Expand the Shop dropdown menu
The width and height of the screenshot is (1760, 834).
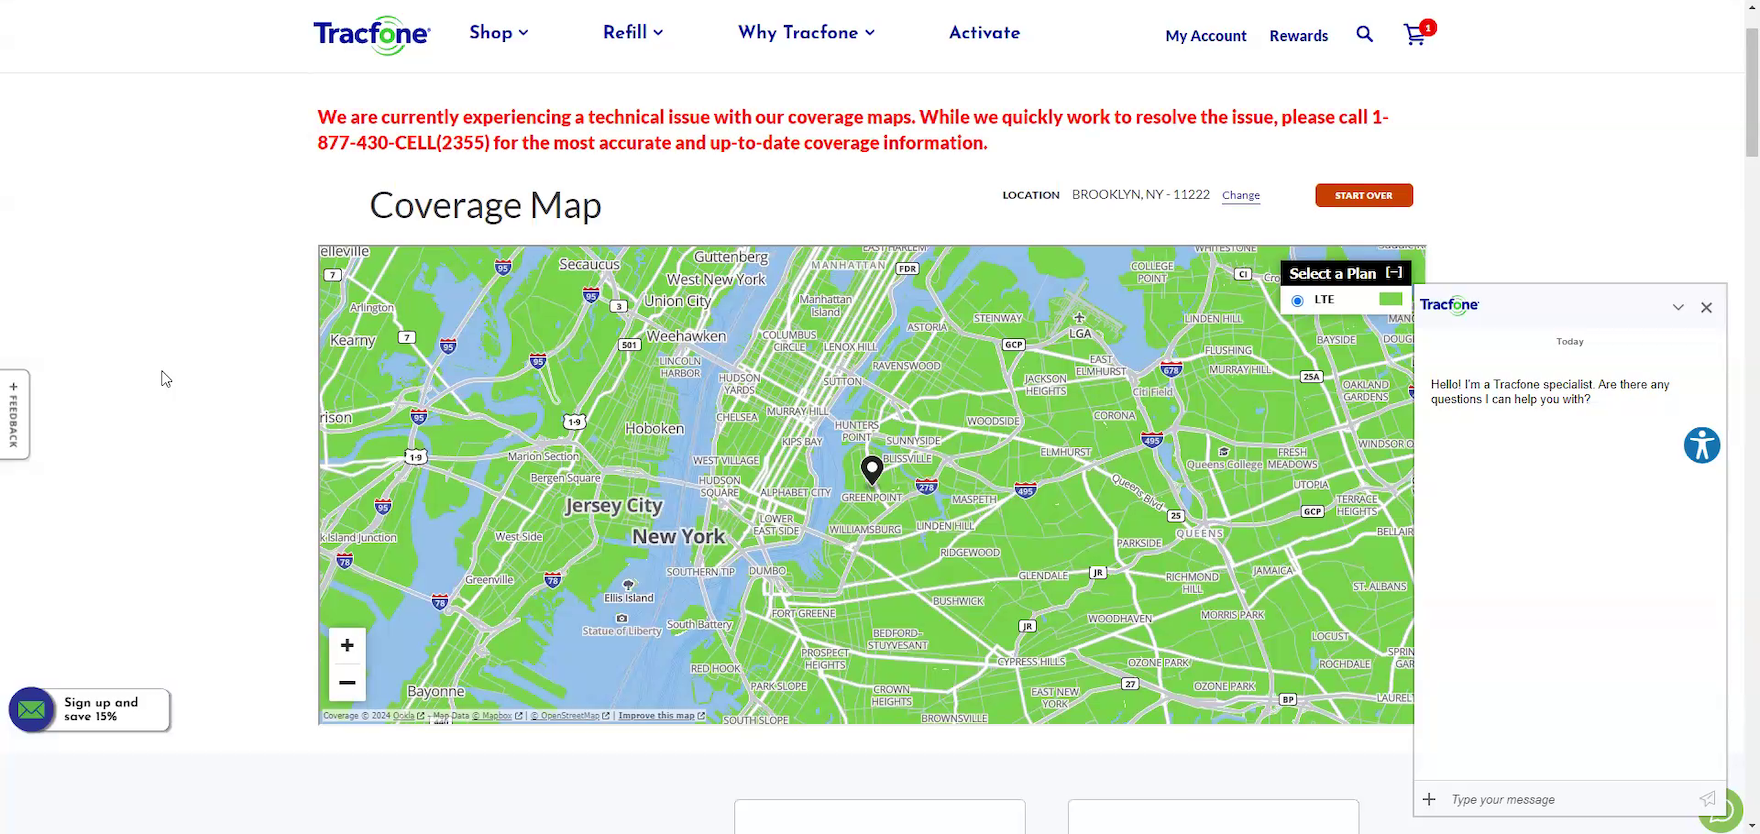pos(499,33)
